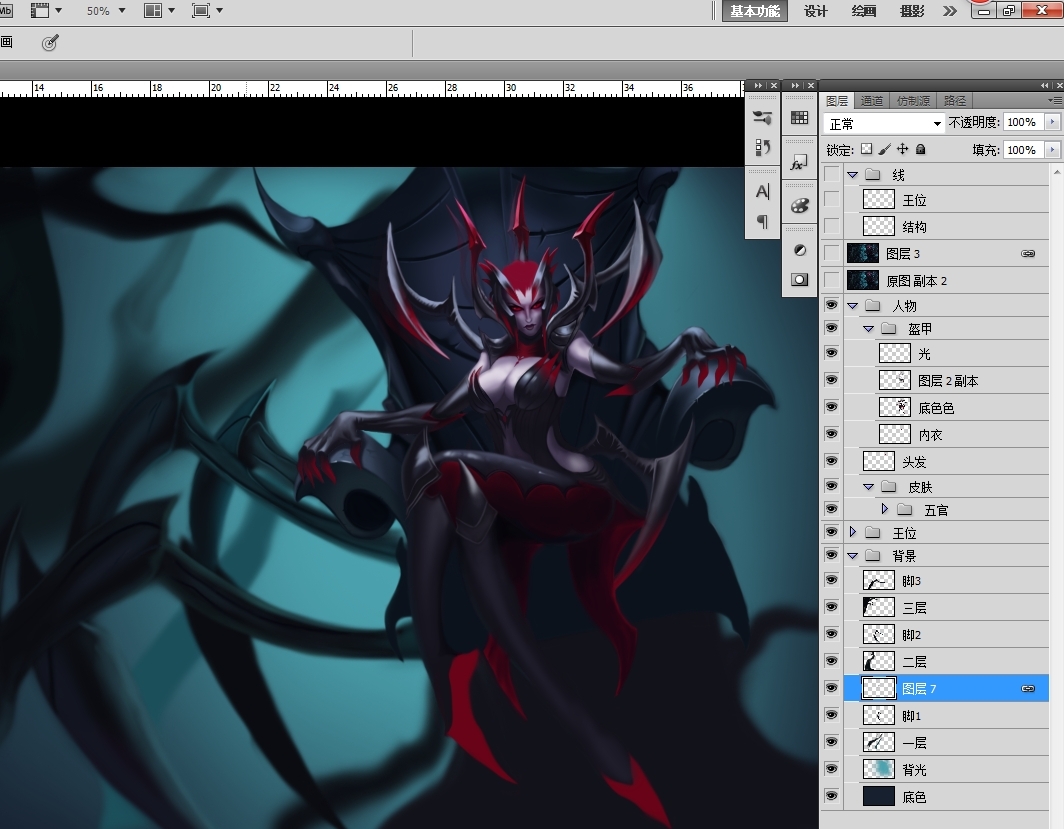1064x829 pixels.
Task: Expand the 王位 layer group
Action: tap(853, 532)
